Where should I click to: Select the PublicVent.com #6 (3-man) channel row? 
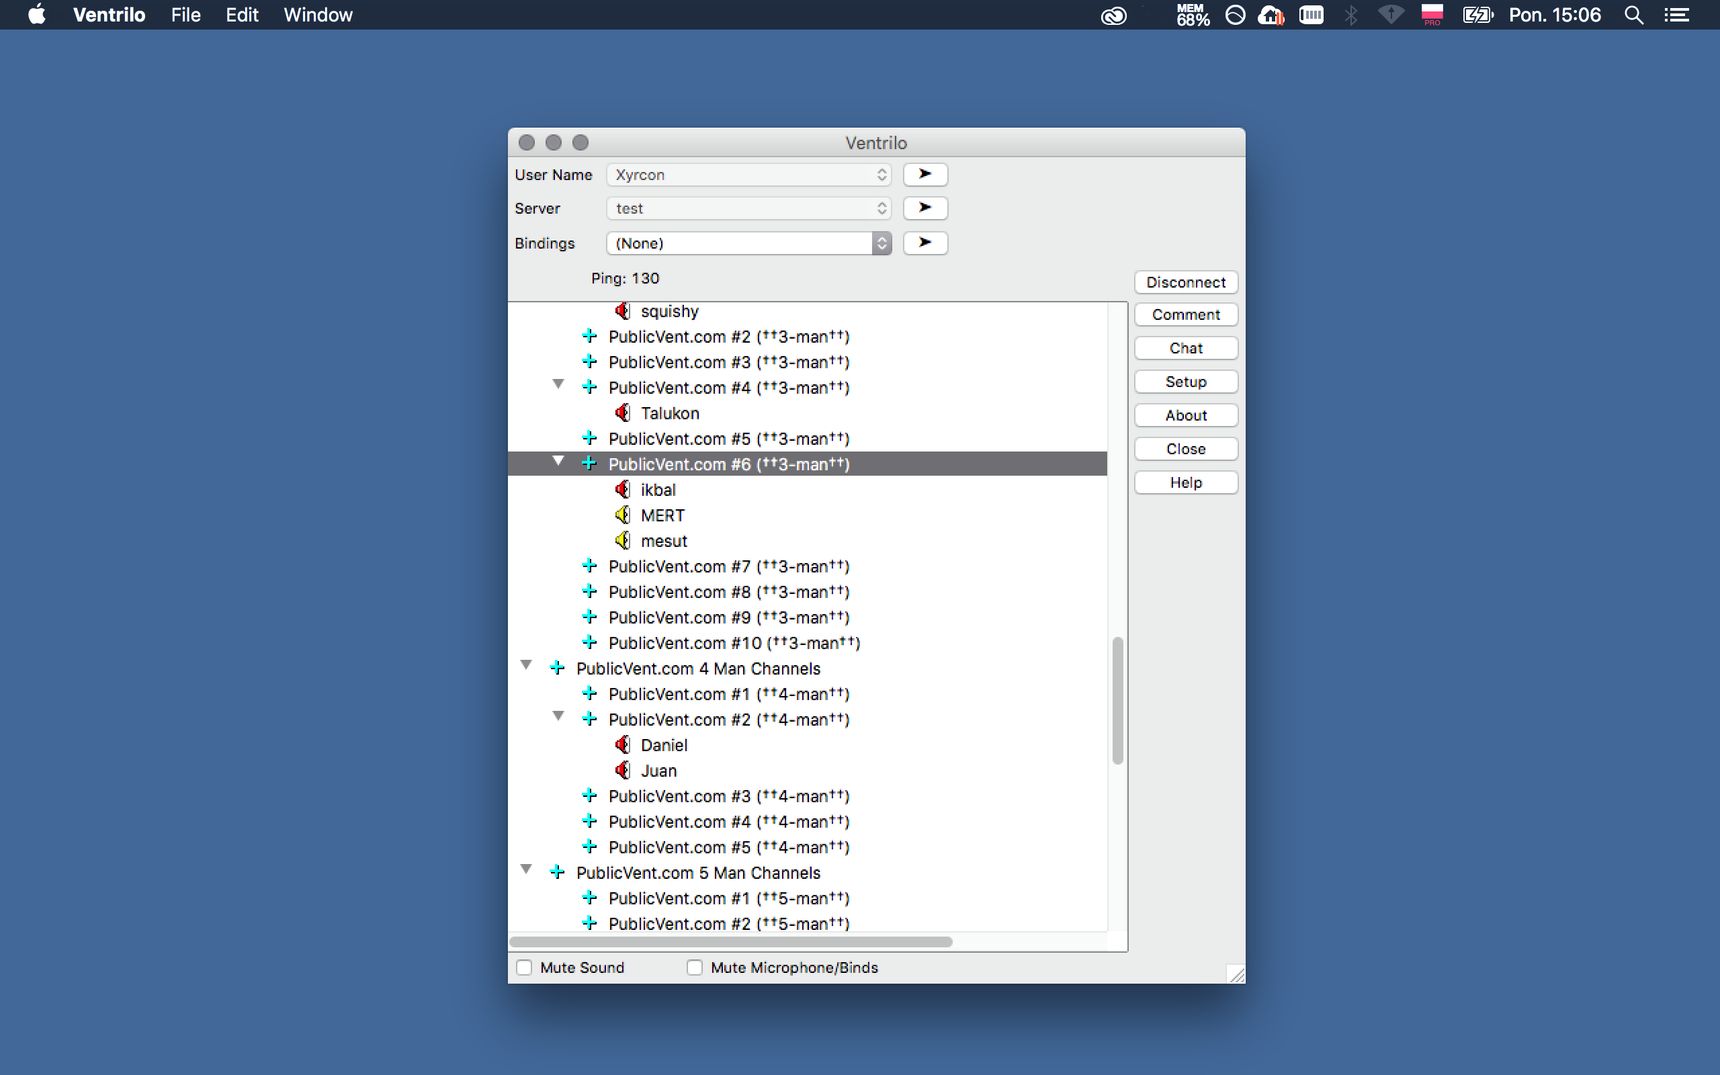coord(808,464)
